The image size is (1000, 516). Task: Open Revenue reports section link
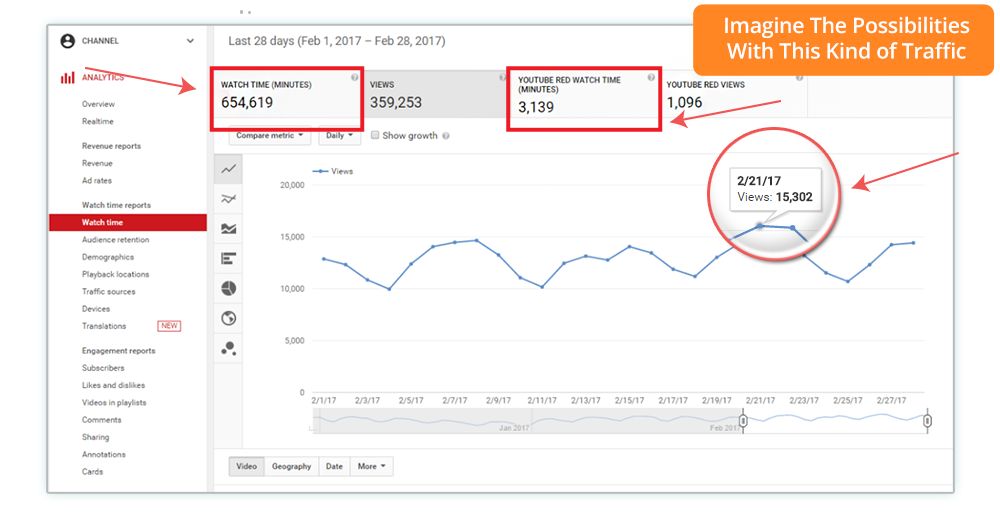coord(111,146)
